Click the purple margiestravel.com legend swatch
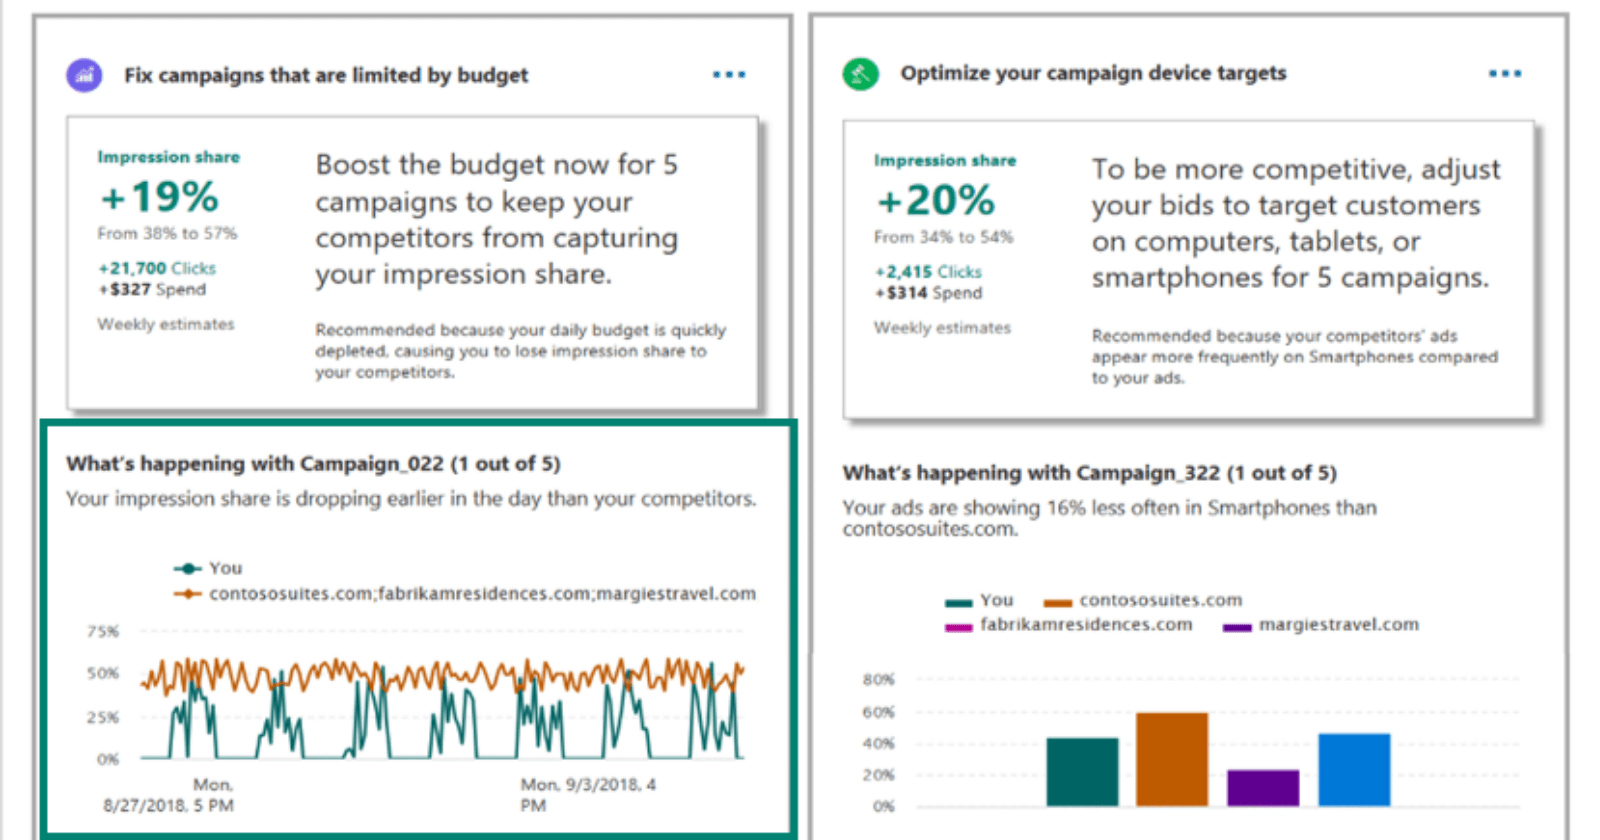1600x840 pixels. coord(1237,627)
